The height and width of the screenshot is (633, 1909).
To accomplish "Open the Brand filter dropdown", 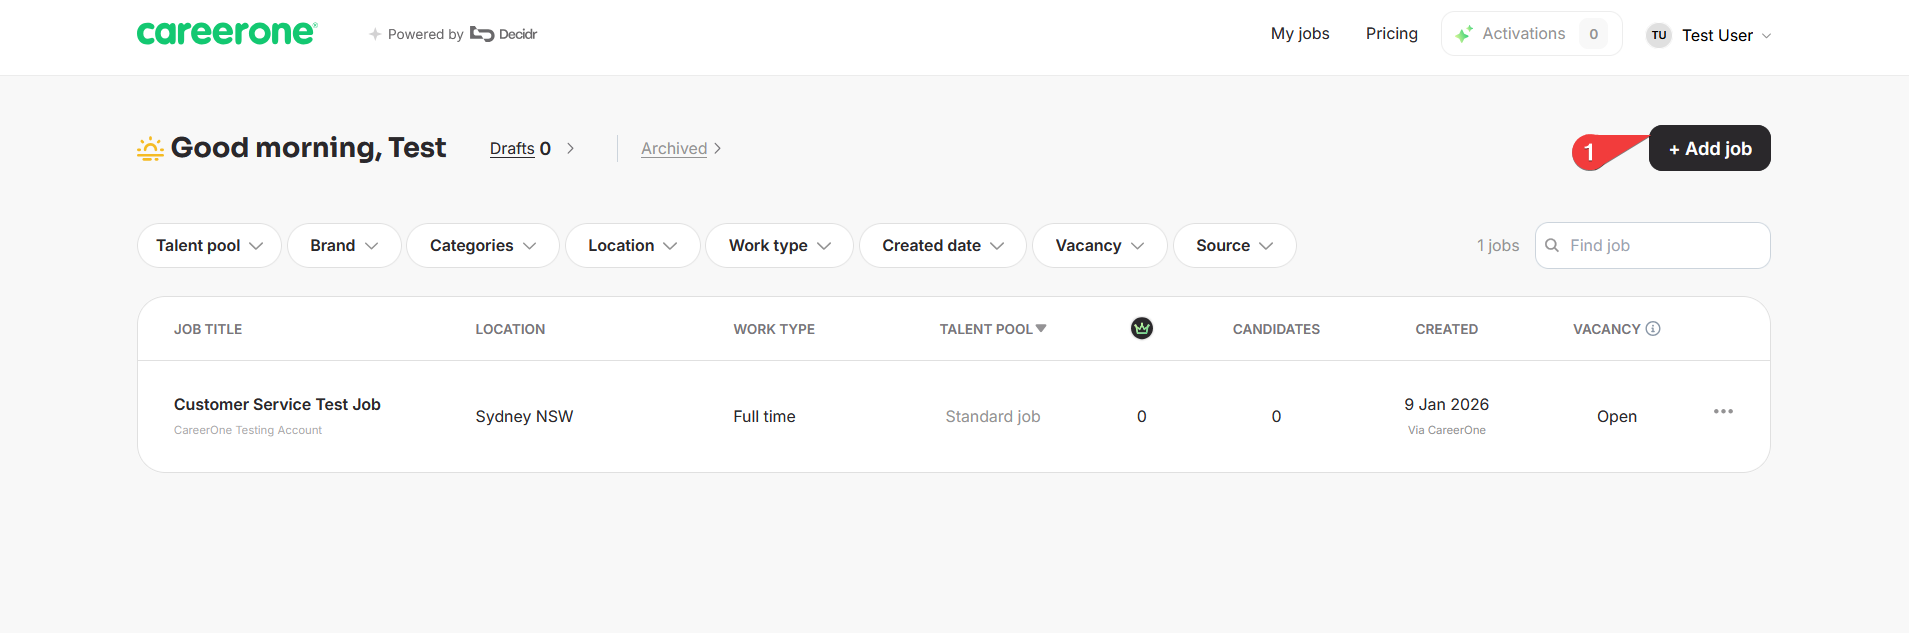I will (344, 245).
